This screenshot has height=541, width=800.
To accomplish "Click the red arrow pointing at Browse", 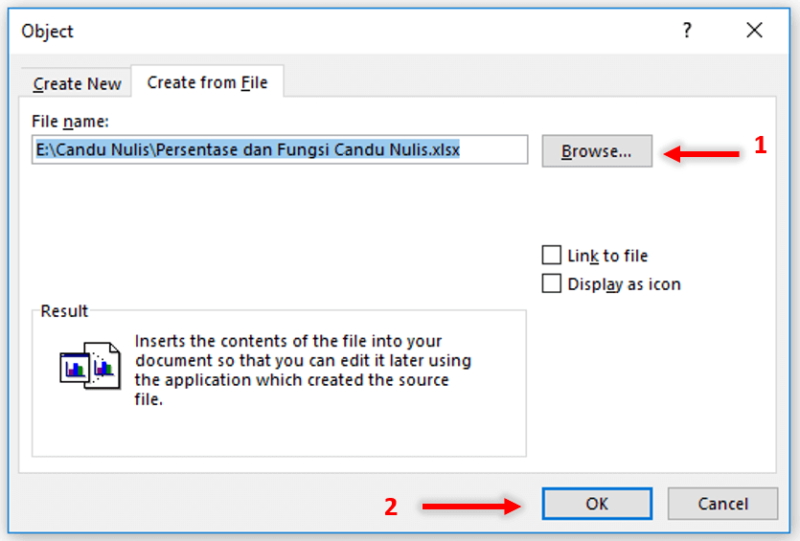I will [702, 153].
